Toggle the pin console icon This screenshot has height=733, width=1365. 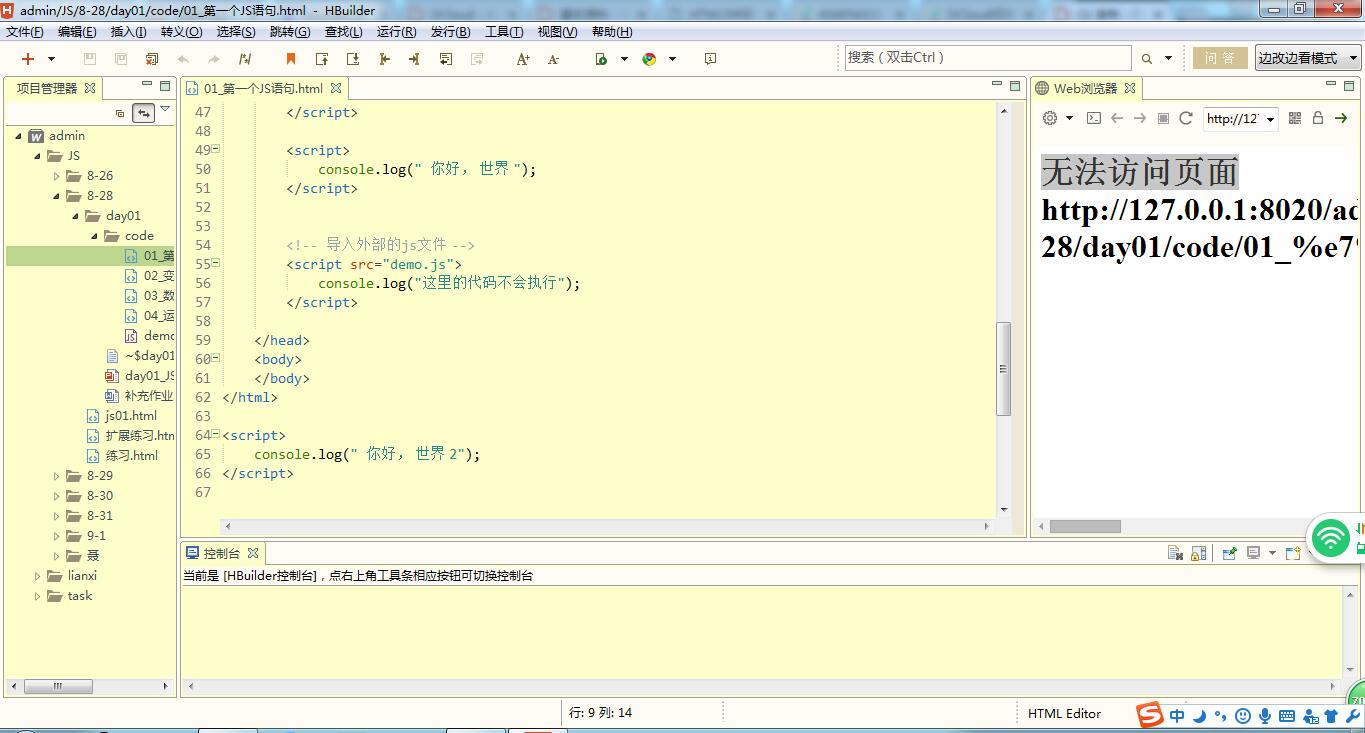1230,553
